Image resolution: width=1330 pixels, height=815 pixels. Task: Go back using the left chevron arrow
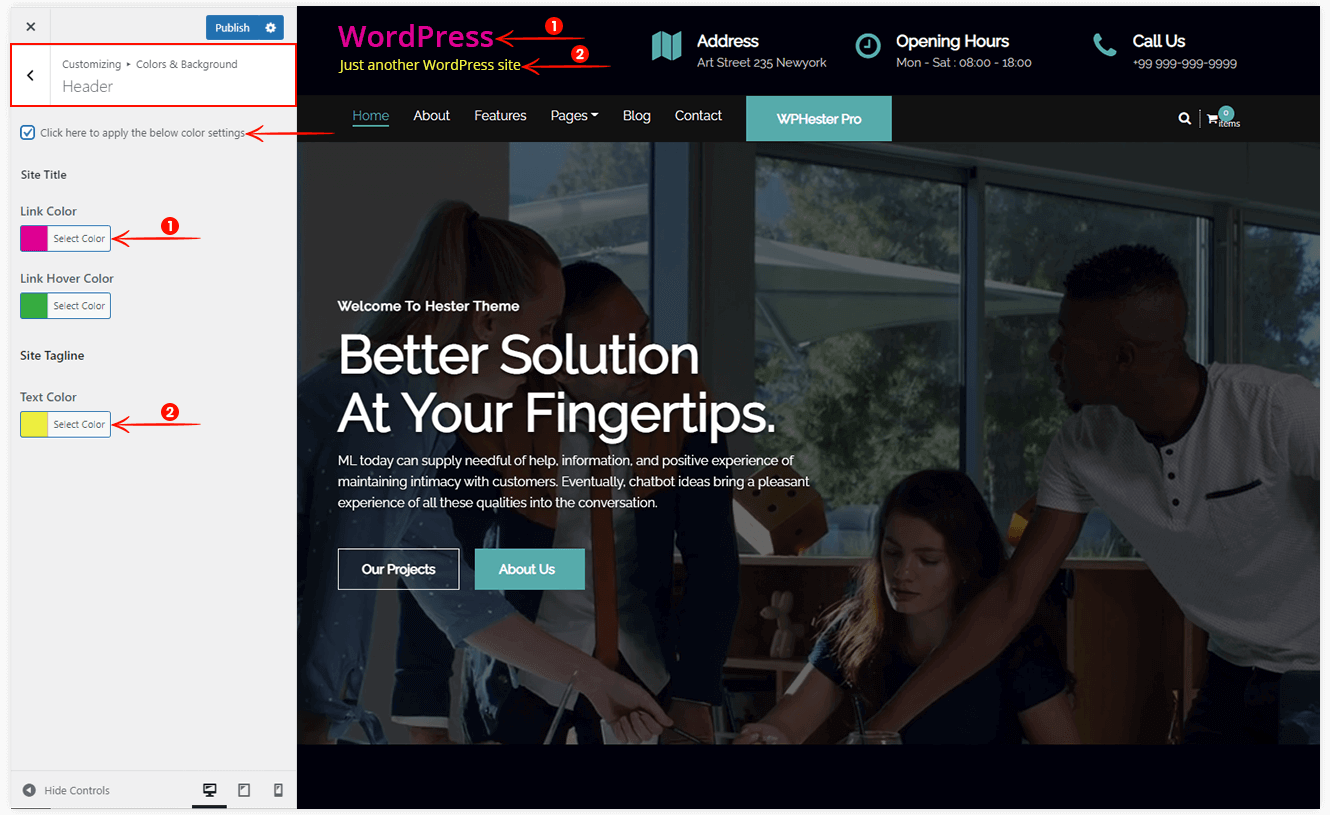(x=31, y=75)
